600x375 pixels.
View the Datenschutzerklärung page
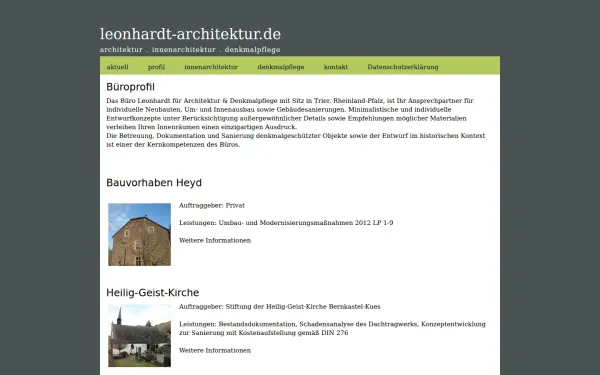click(x=403, y=67)
